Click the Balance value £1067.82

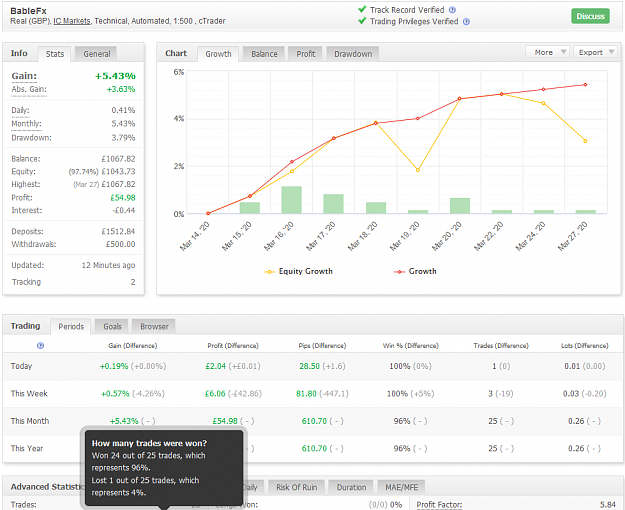[x=118, y=159]
